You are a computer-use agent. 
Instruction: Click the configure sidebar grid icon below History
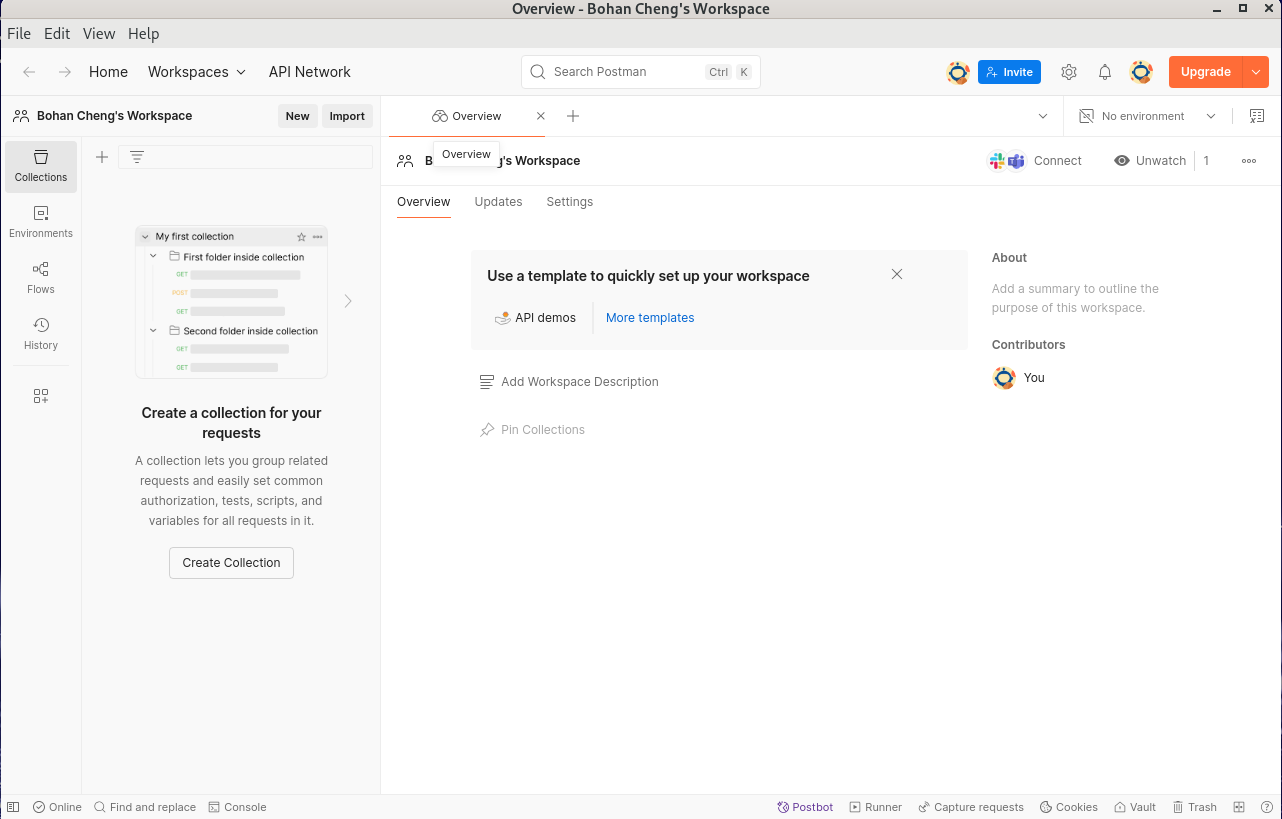(41, 396)
